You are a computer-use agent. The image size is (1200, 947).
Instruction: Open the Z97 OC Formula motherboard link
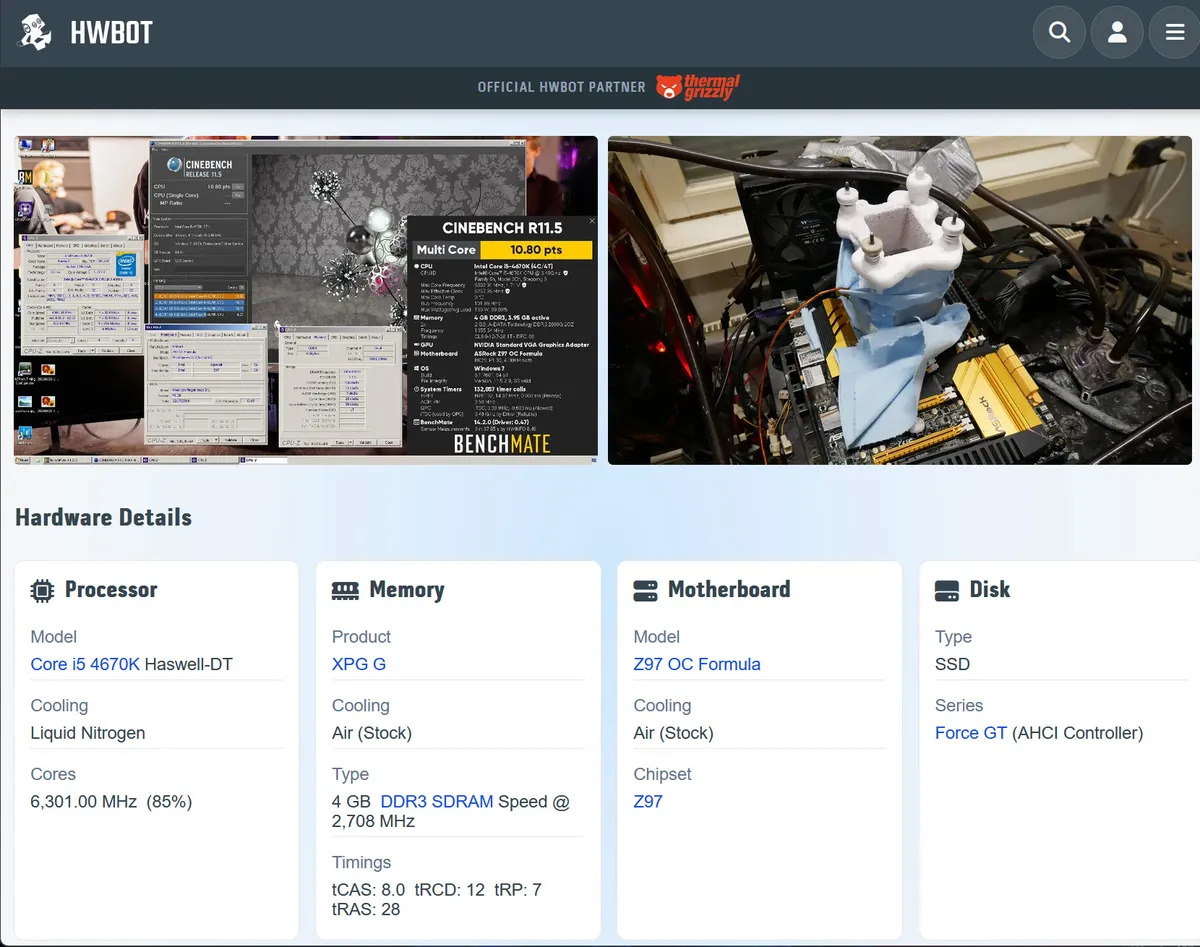[697, 664]
